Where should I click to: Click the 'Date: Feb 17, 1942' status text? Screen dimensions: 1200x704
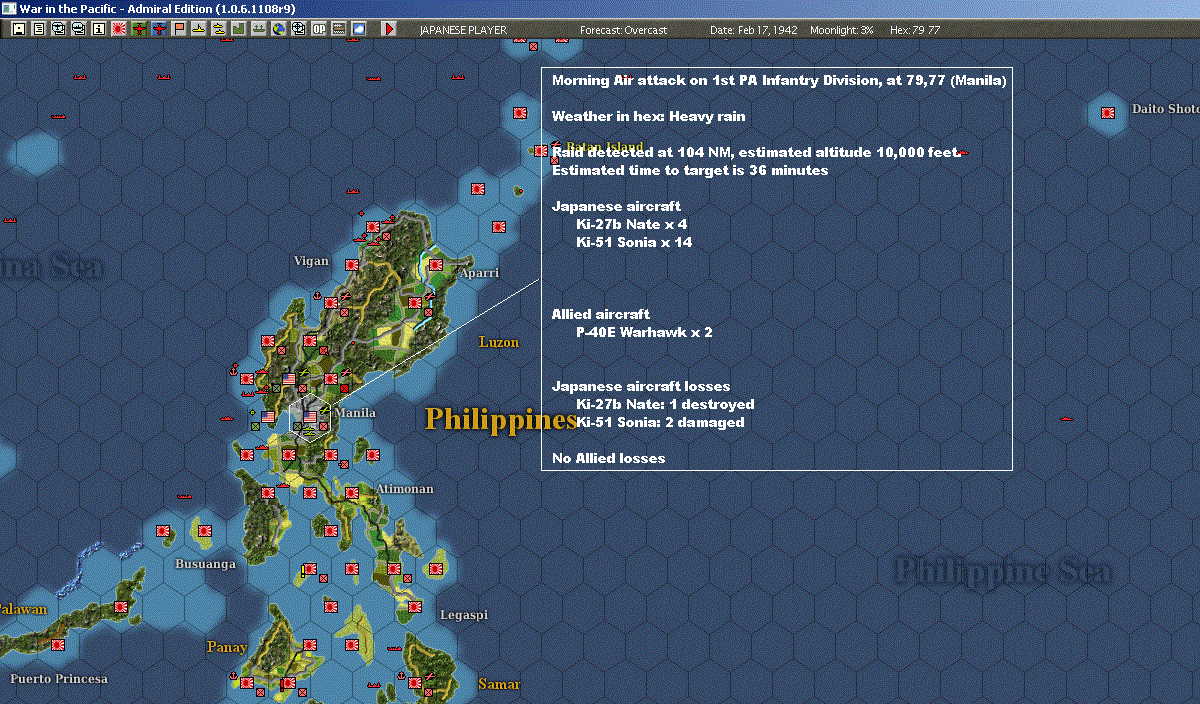pyautogui.click(x=754, y=30)
